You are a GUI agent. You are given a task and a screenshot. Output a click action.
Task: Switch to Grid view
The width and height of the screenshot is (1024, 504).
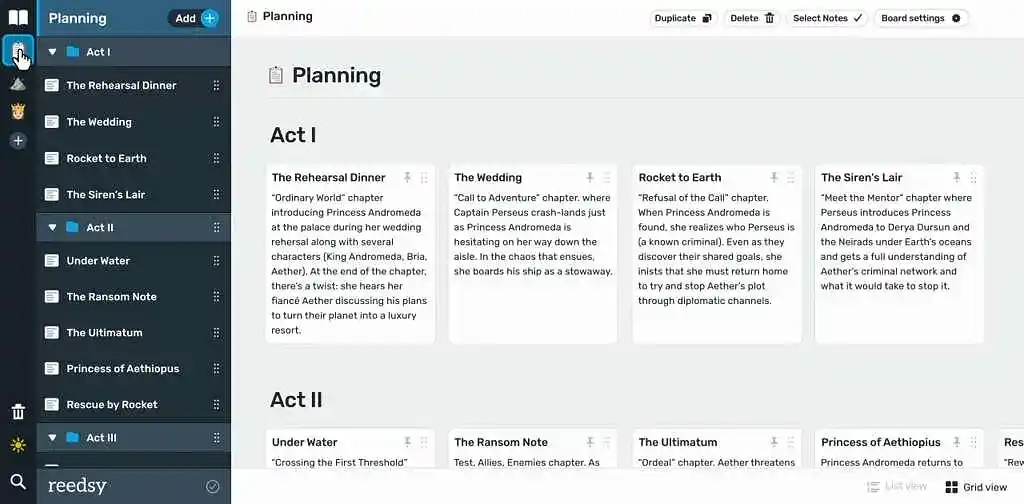click(x=976, y=487)
